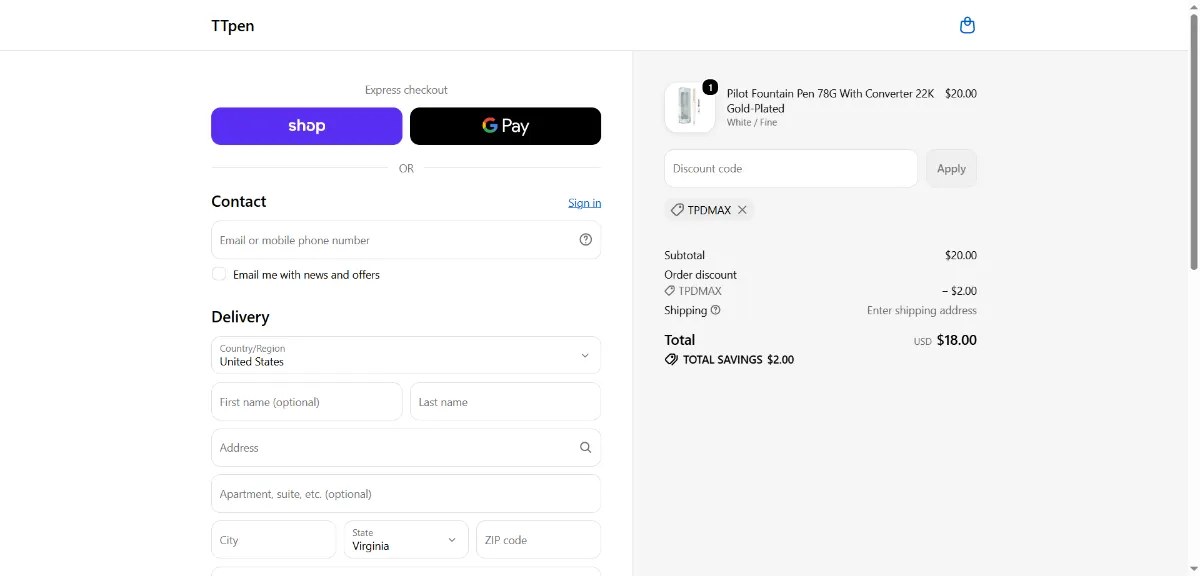
Task: Focus the City input field
Action: click(274, 540)
